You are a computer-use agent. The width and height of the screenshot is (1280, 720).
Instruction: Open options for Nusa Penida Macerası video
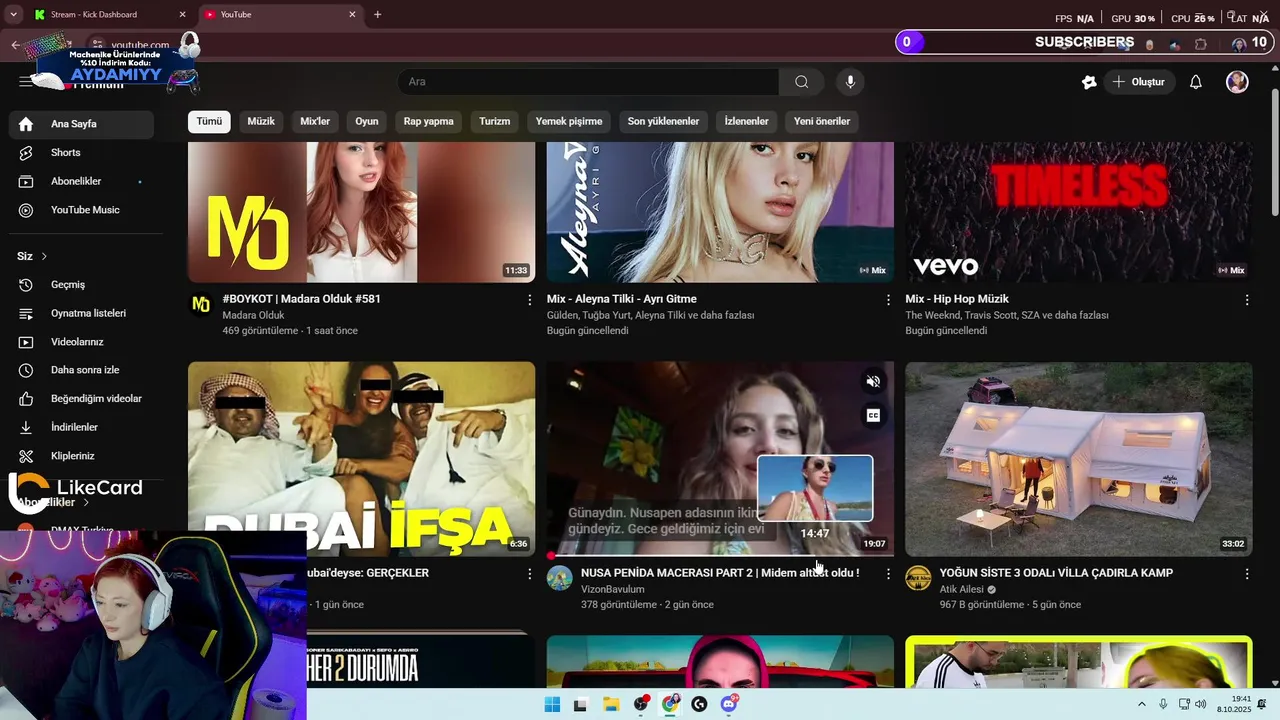coord(888,574)
